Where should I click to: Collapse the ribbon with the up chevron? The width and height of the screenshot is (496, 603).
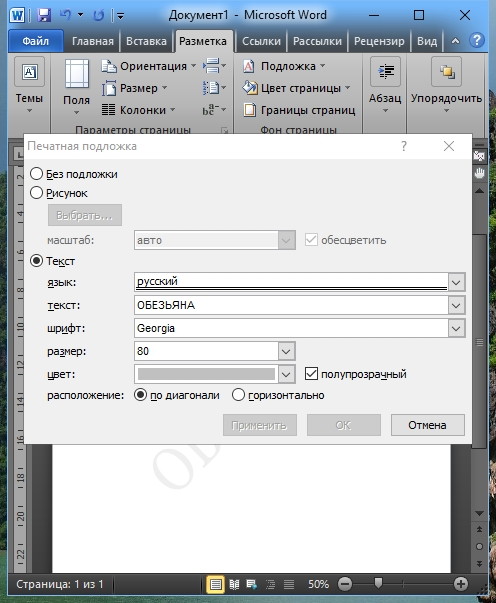456,41
